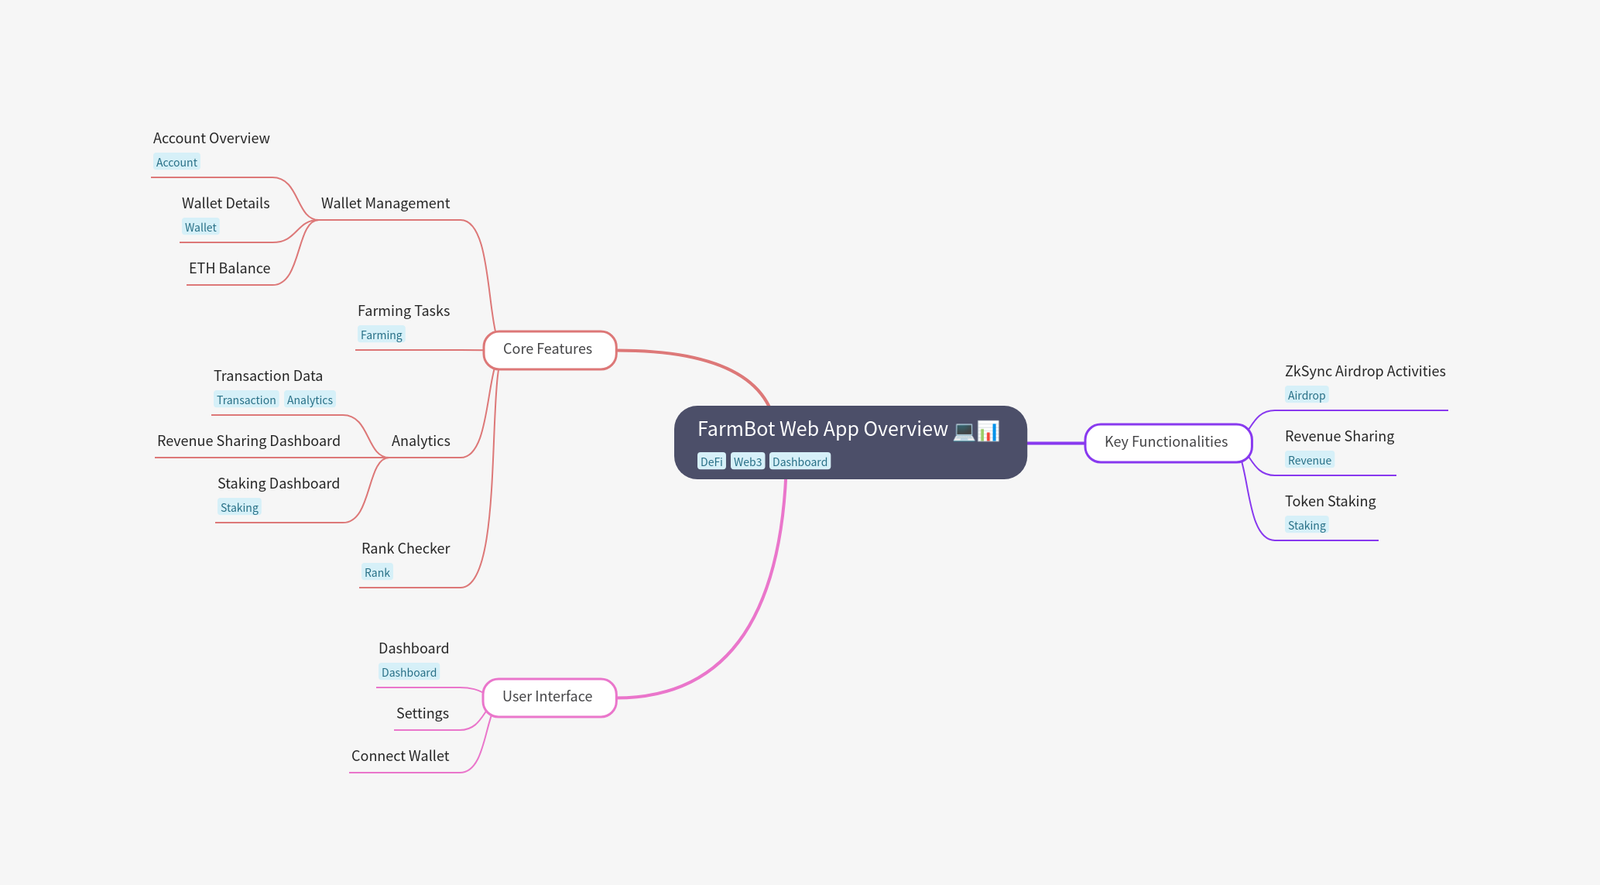Viewport: 1600px width, 885px height.
Task: Click the Account tag under Account Overview
Action: tap(177, 163)
